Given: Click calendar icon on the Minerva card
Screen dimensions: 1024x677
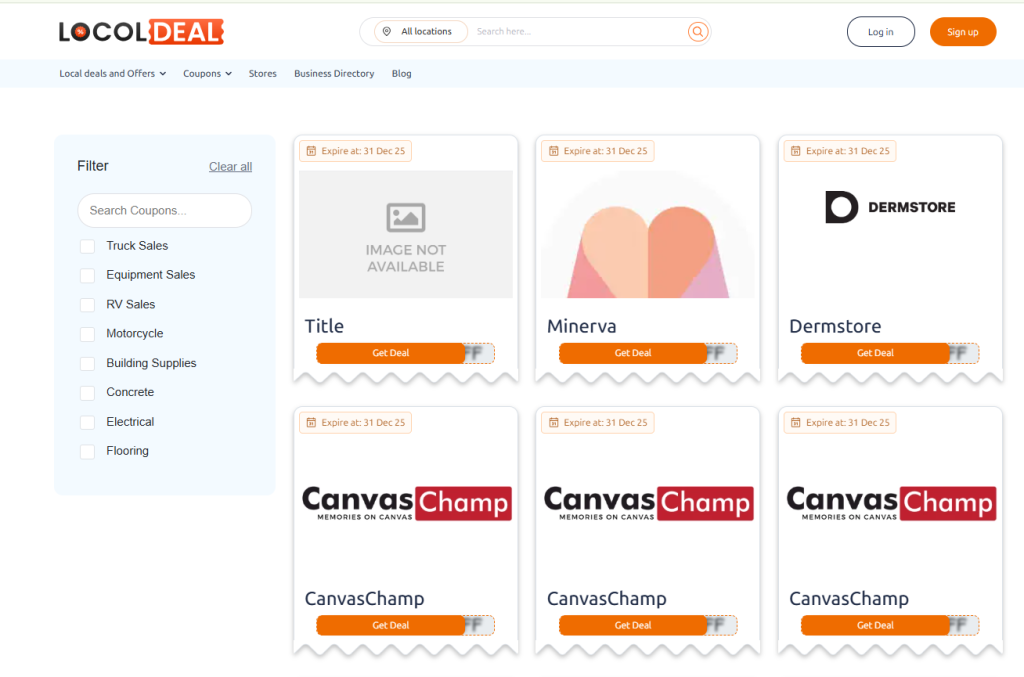Looking at the screenshot, I should pyautogui.click(x=553, y=151).
